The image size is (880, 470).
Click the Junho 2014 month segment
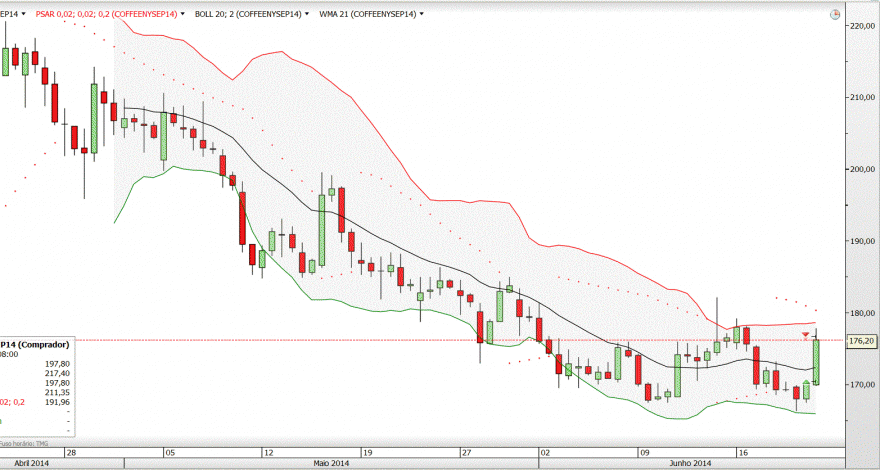691,463
